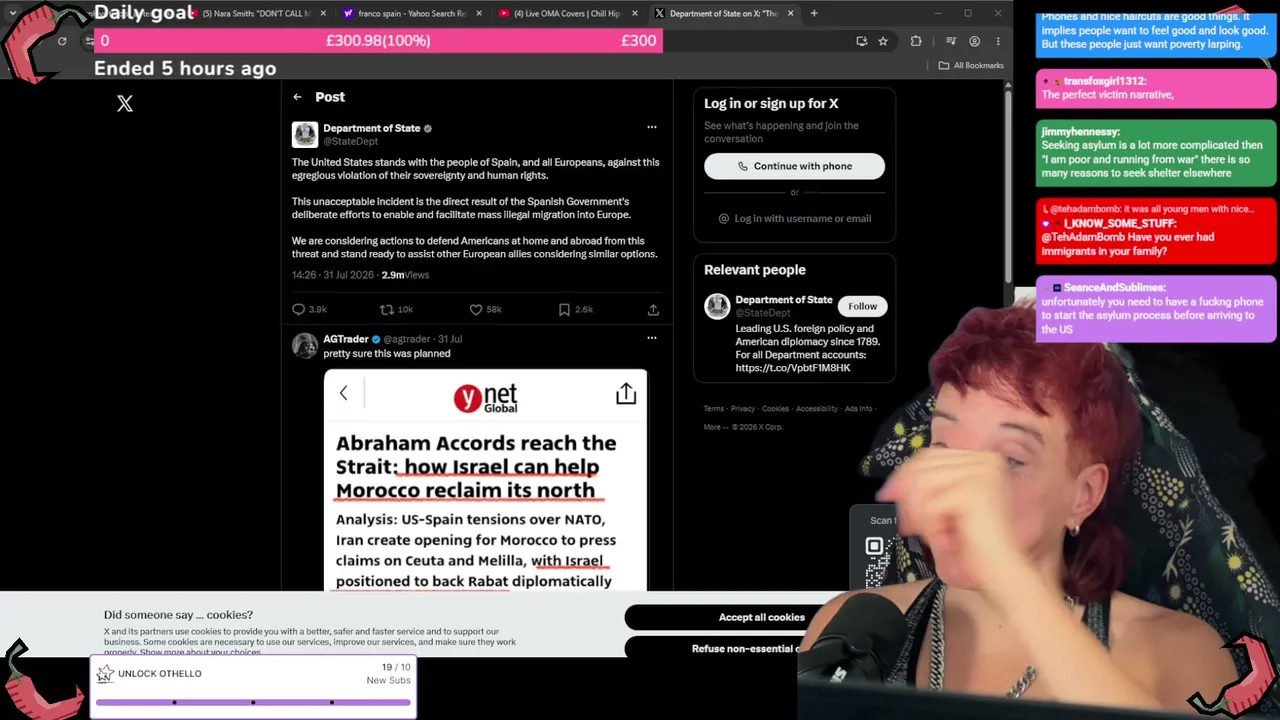Click the 14:26 · 31 Jul 2026 timestamp

coord(333,275)
